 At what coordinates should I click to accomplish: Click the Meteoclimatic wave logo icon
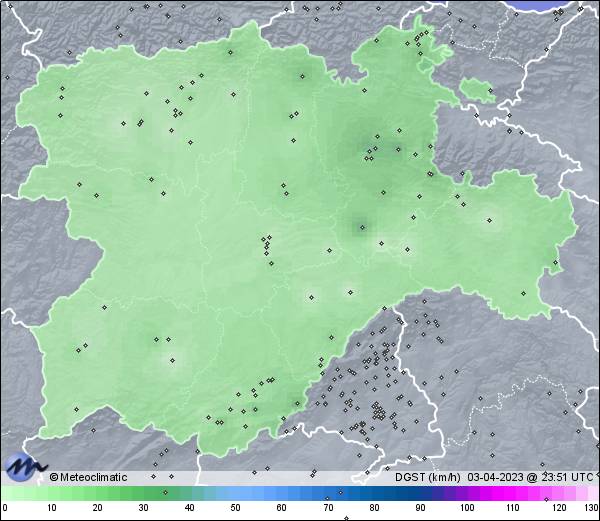[25, 467]
